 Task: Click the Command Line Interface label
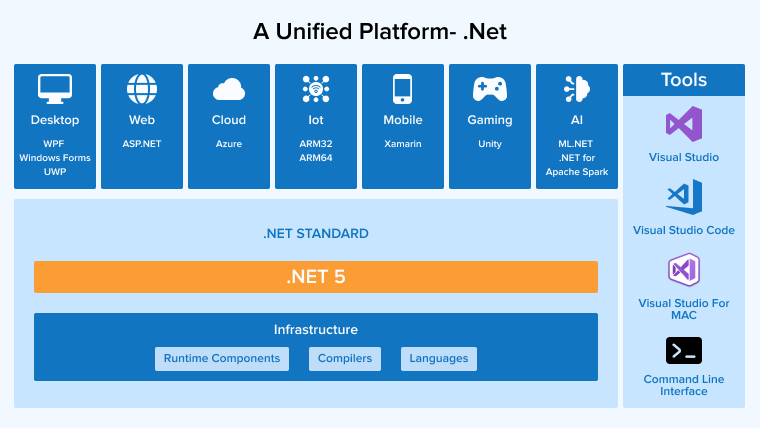683,385
